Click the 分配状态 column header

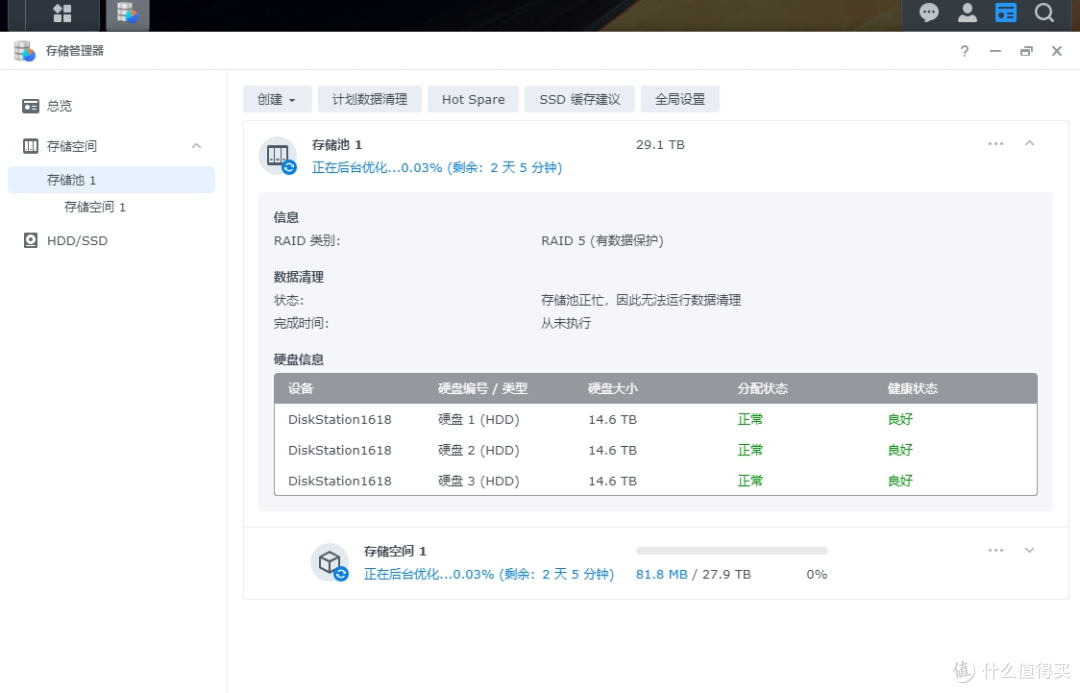coord(762,389)
